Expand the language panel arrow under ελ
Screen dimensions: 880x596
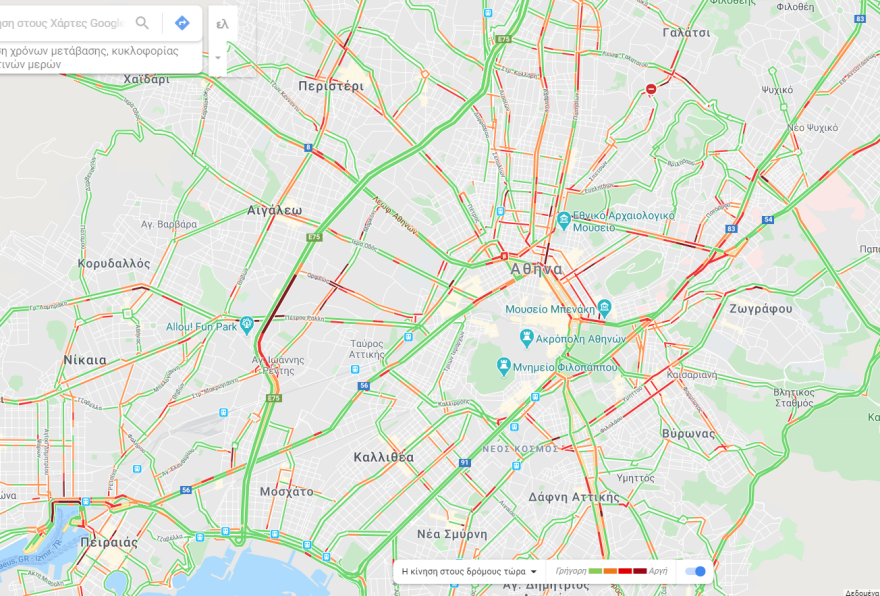coord(218,58)
